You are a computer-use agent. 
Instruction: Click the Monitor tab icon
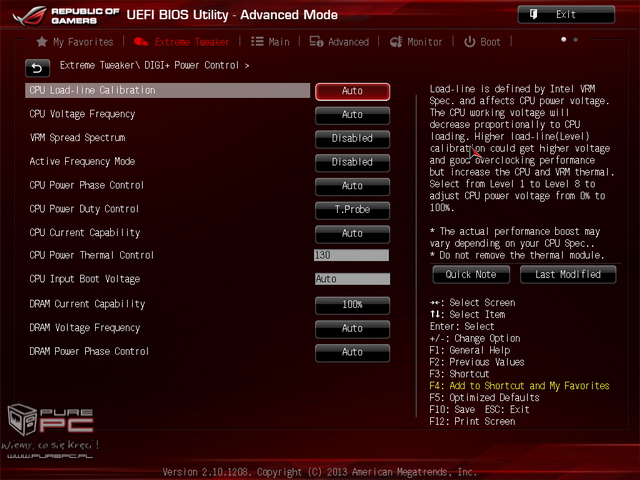coord(396,42)
